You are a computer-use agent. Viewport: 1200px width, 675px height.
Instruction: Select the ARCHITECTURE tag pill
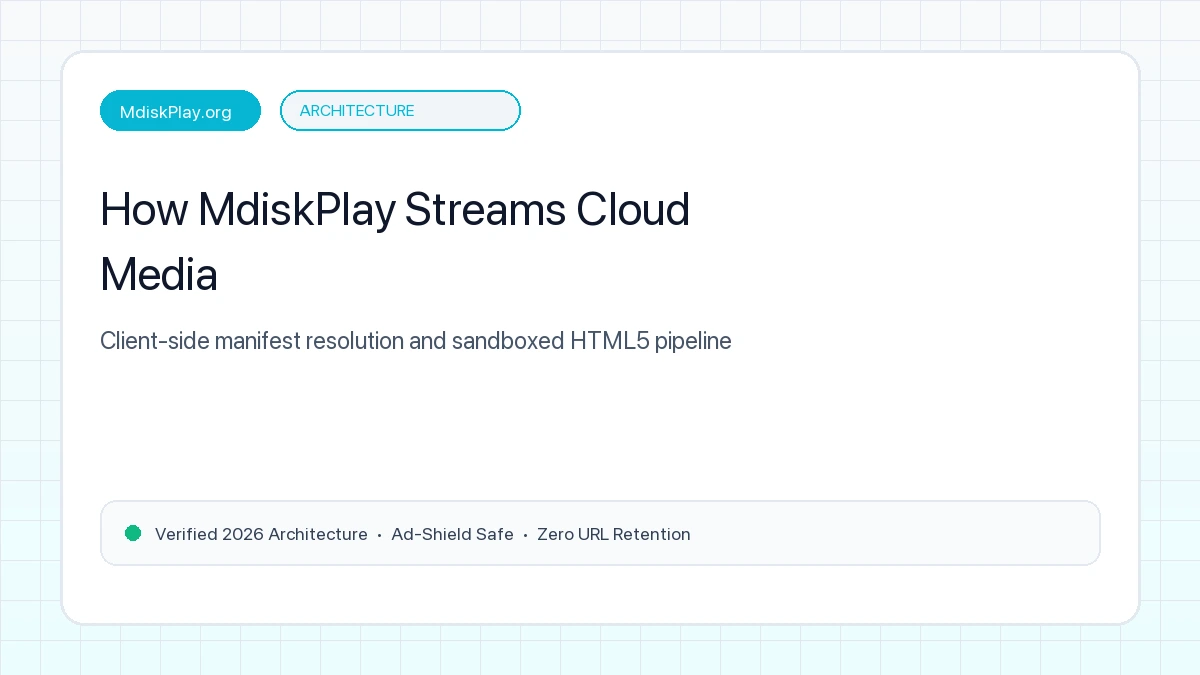[x=400, y=111]
